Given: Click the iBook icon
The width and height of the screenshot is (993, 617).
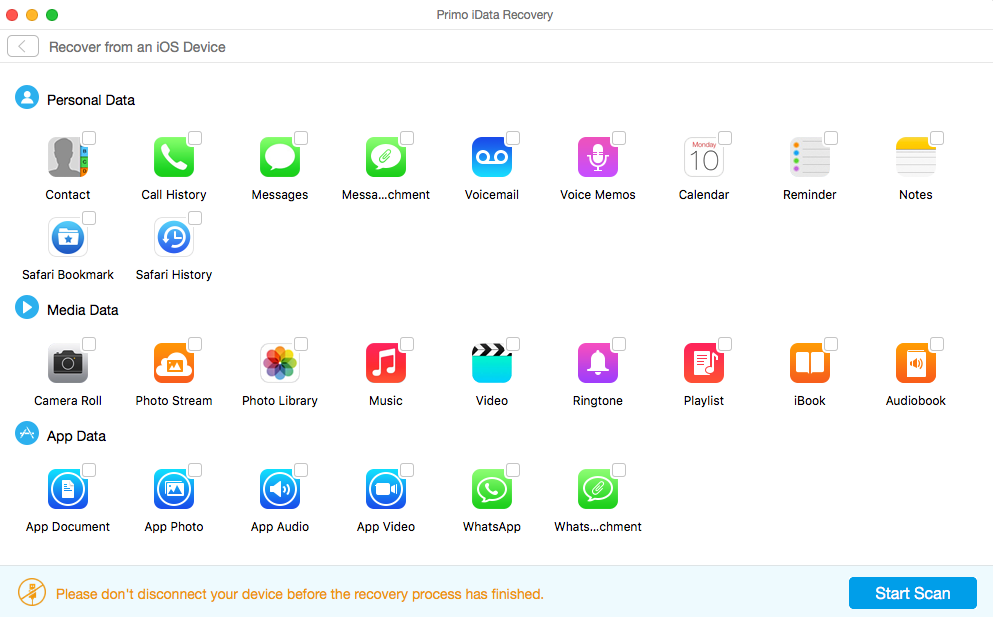Looking at the screenshot, I should click(x=809, y=363).
